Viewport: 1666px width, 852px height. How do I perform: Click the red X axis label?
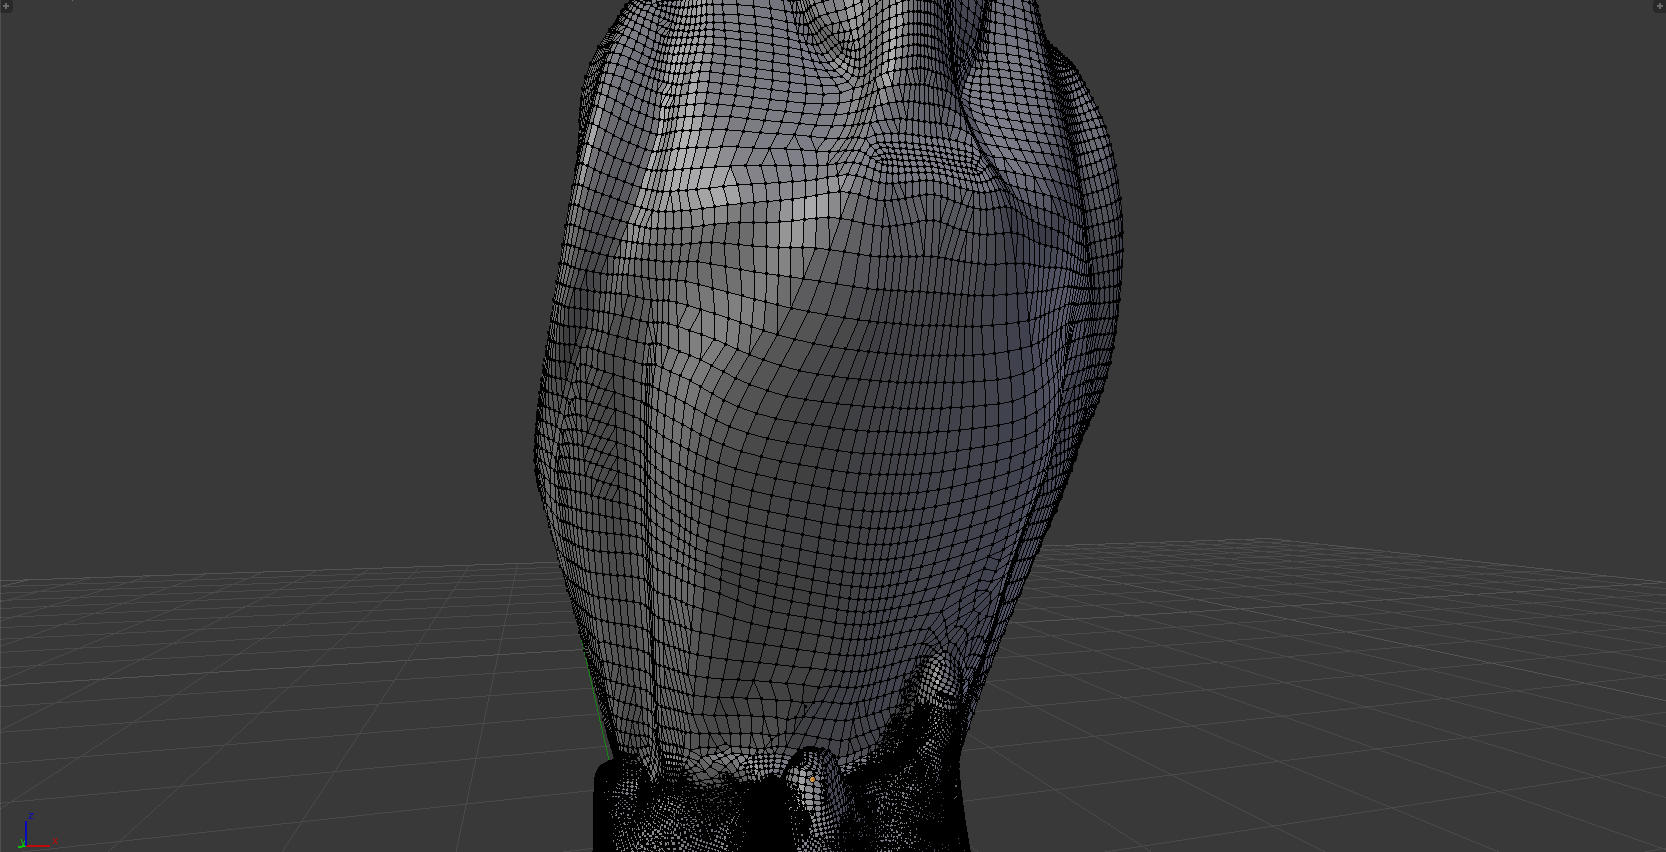(55, 841)
